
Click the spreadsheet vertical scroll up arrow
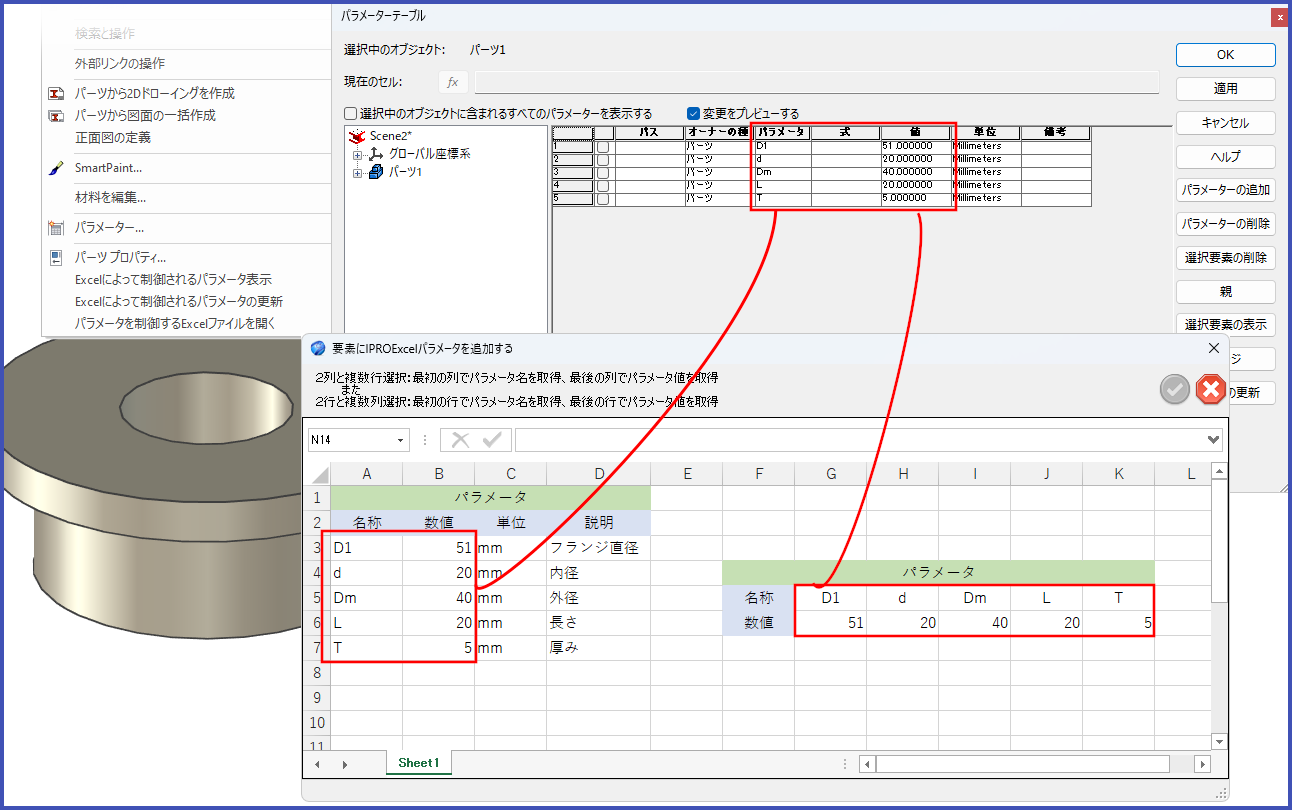(1219, 471)
